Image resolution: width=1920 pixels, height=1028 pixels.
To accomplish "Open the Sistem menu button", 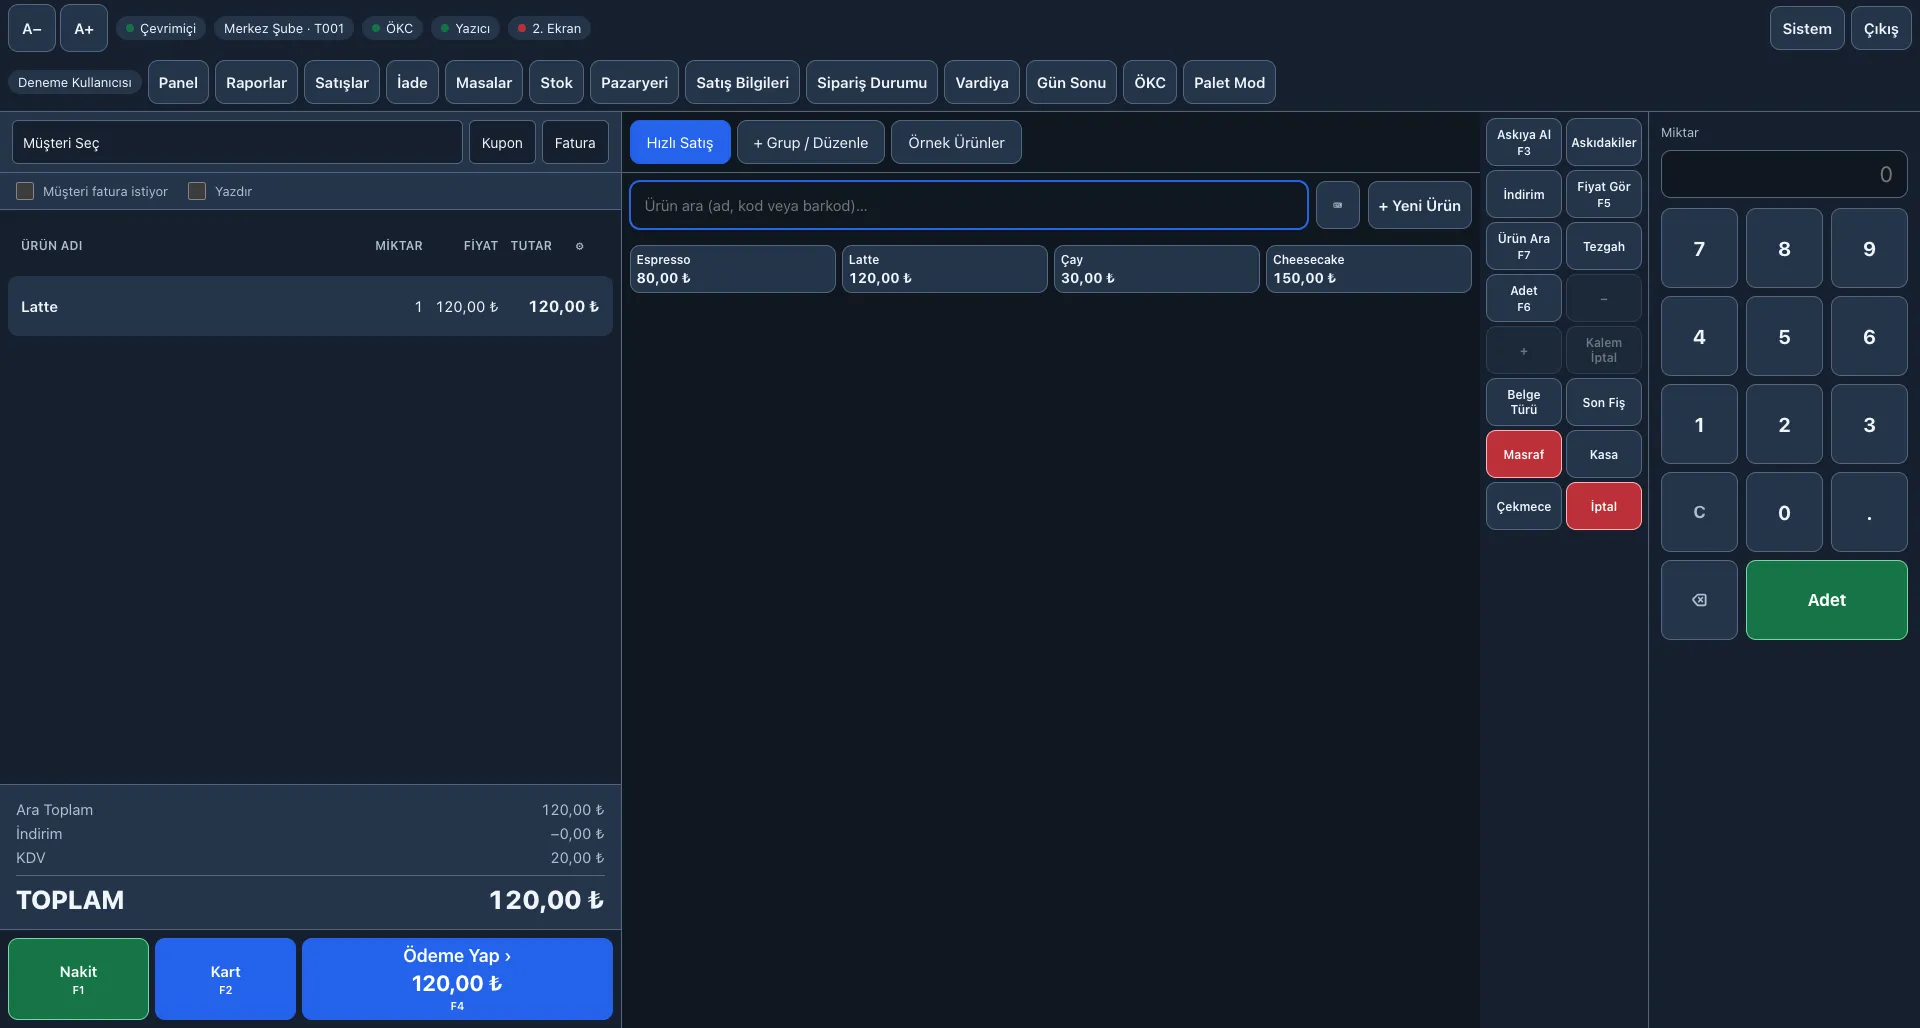I will point(1807,28).
